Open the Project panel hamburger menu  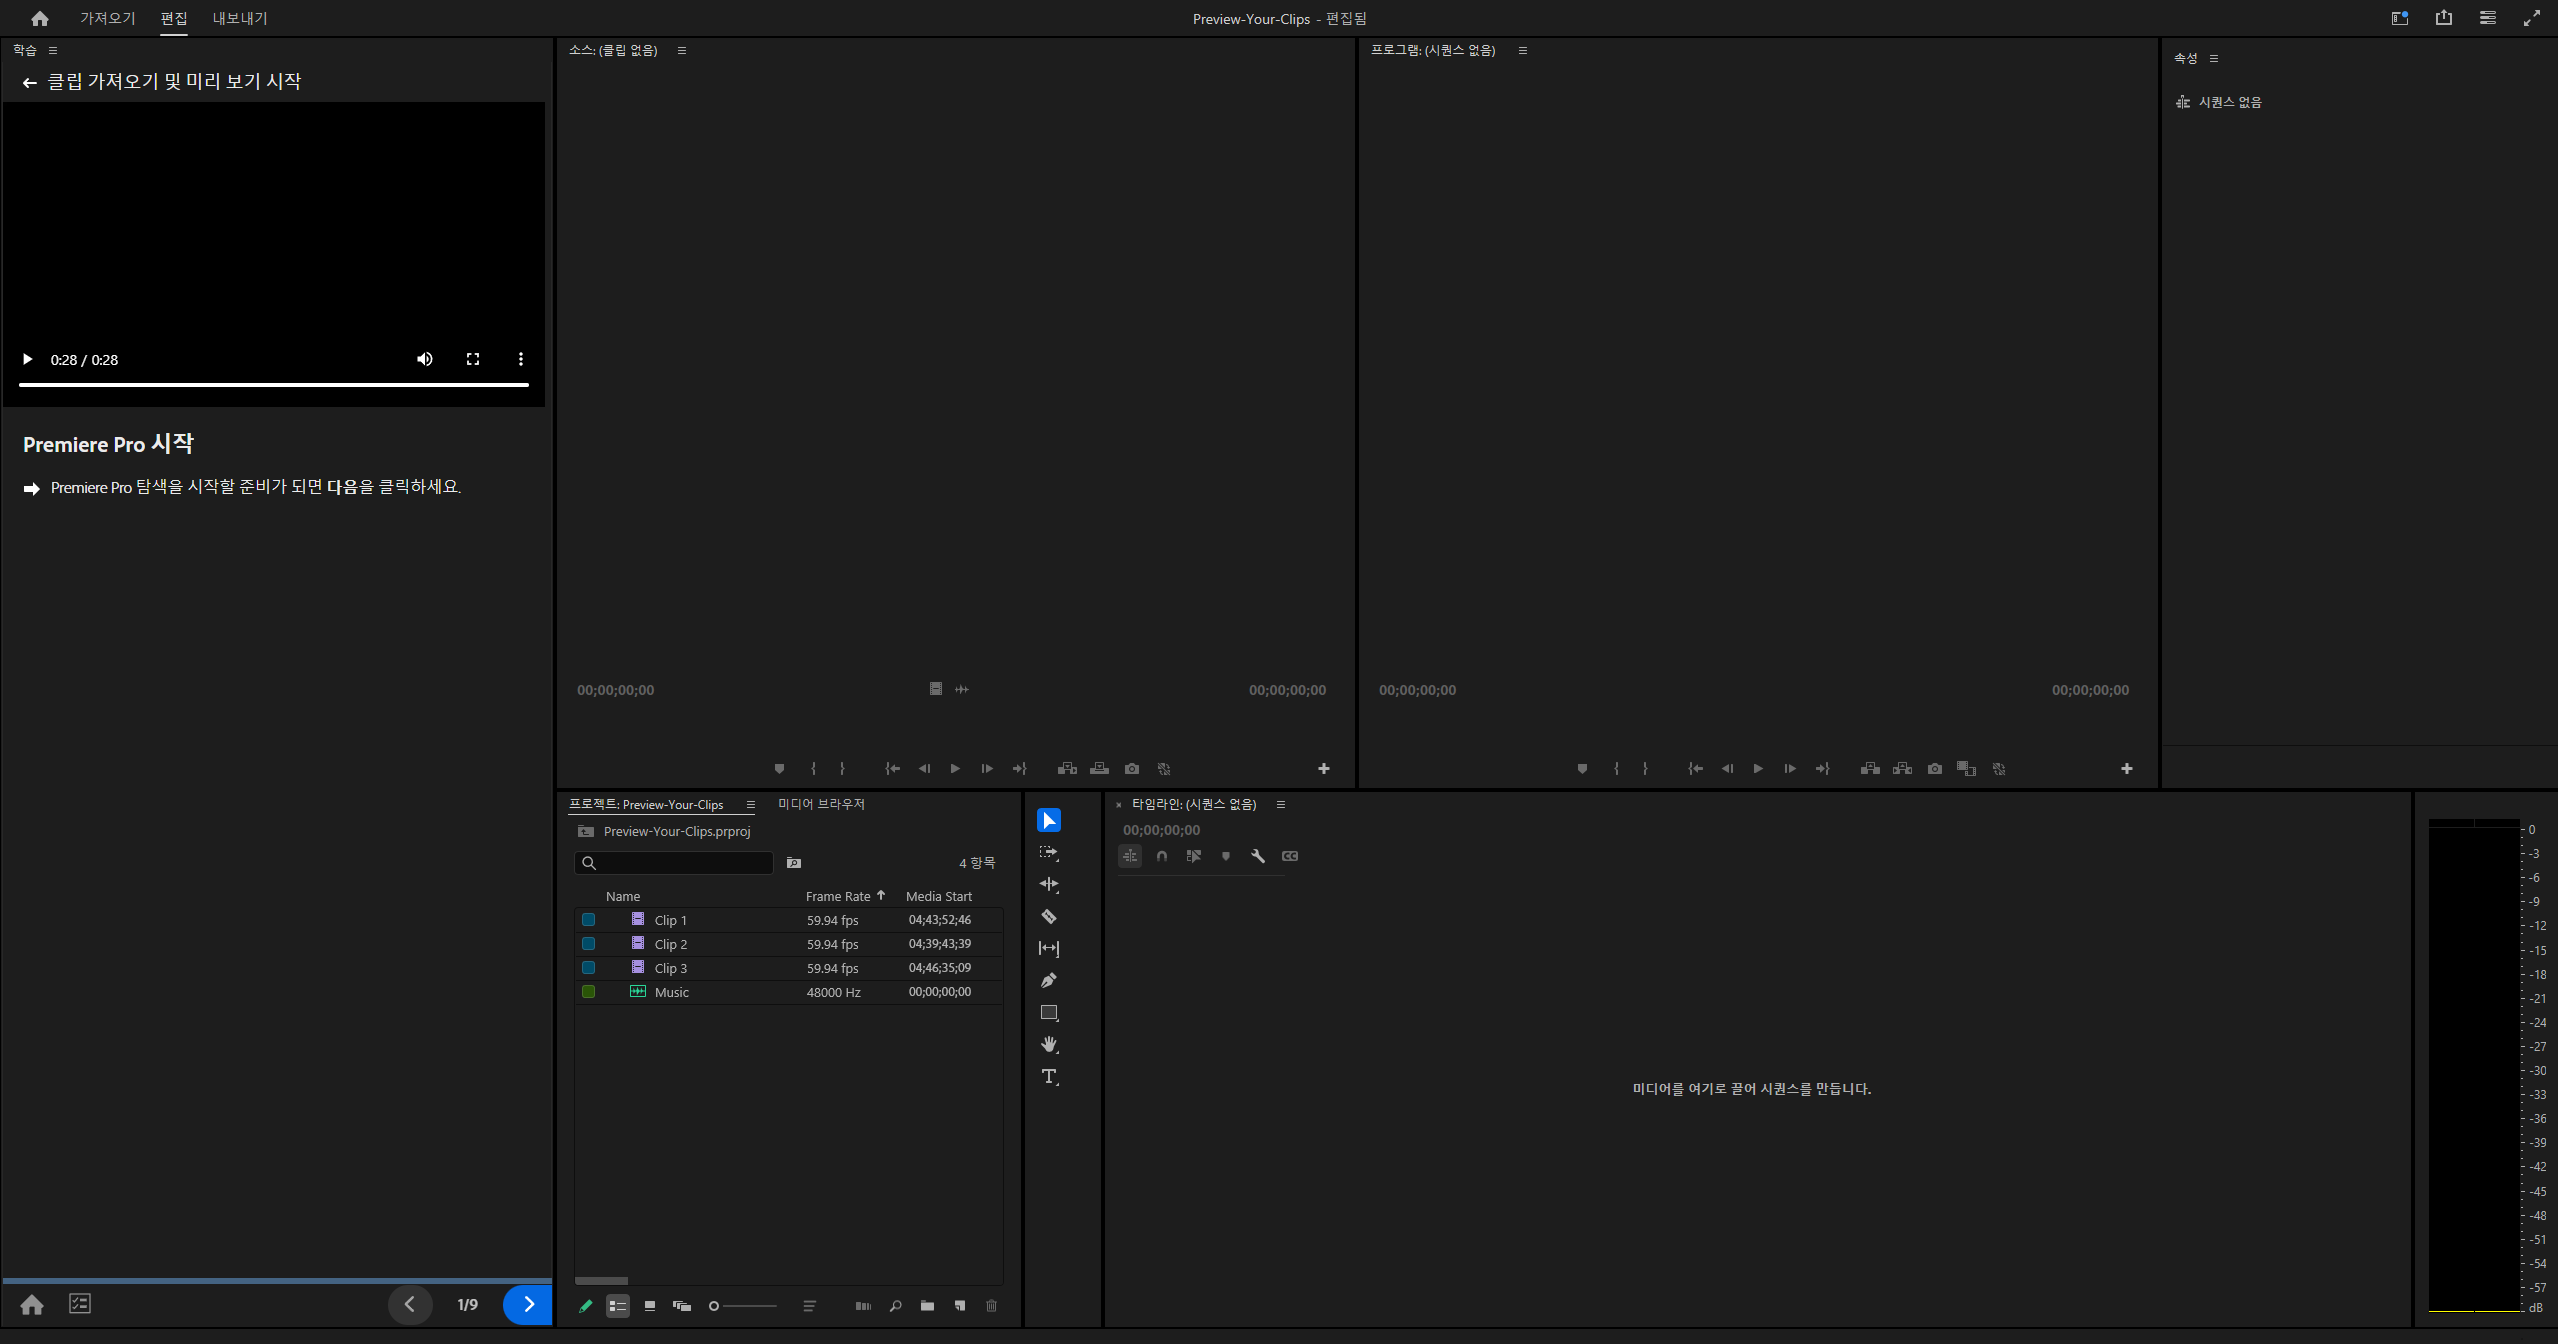750,805
